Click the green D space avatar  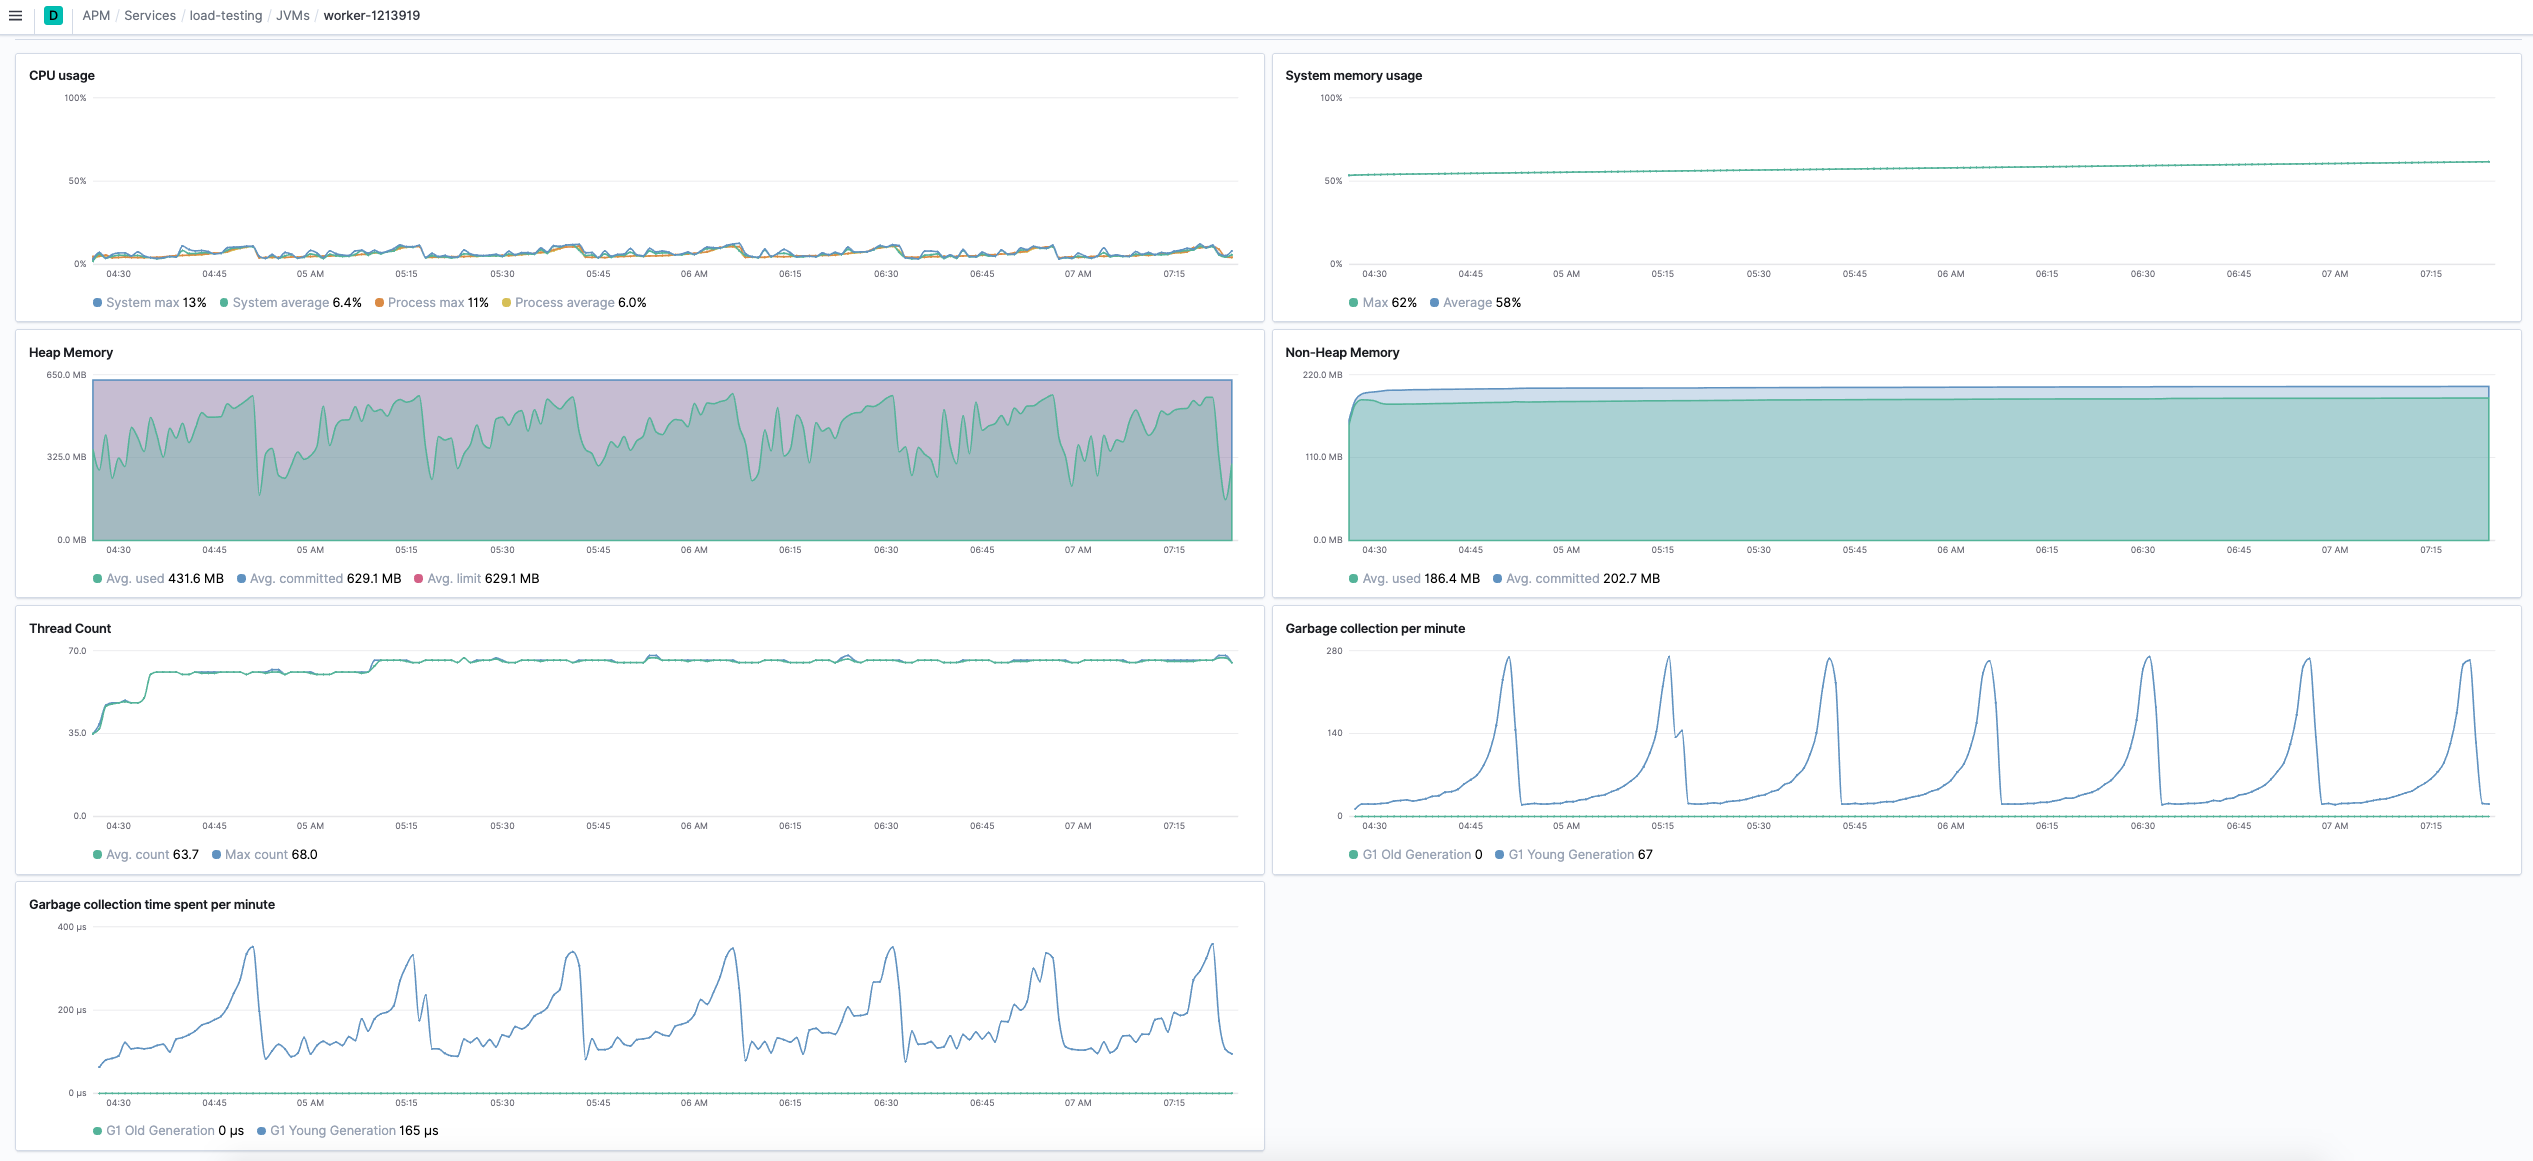pos(53,15)
